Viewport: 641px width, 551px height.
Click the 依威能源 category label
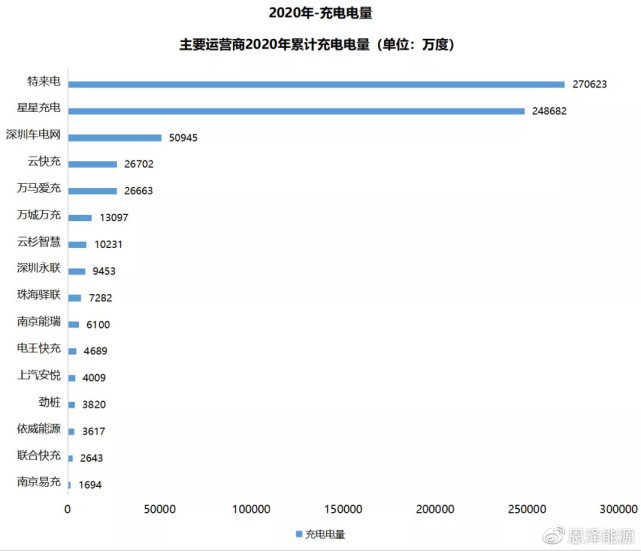point(38,428)
